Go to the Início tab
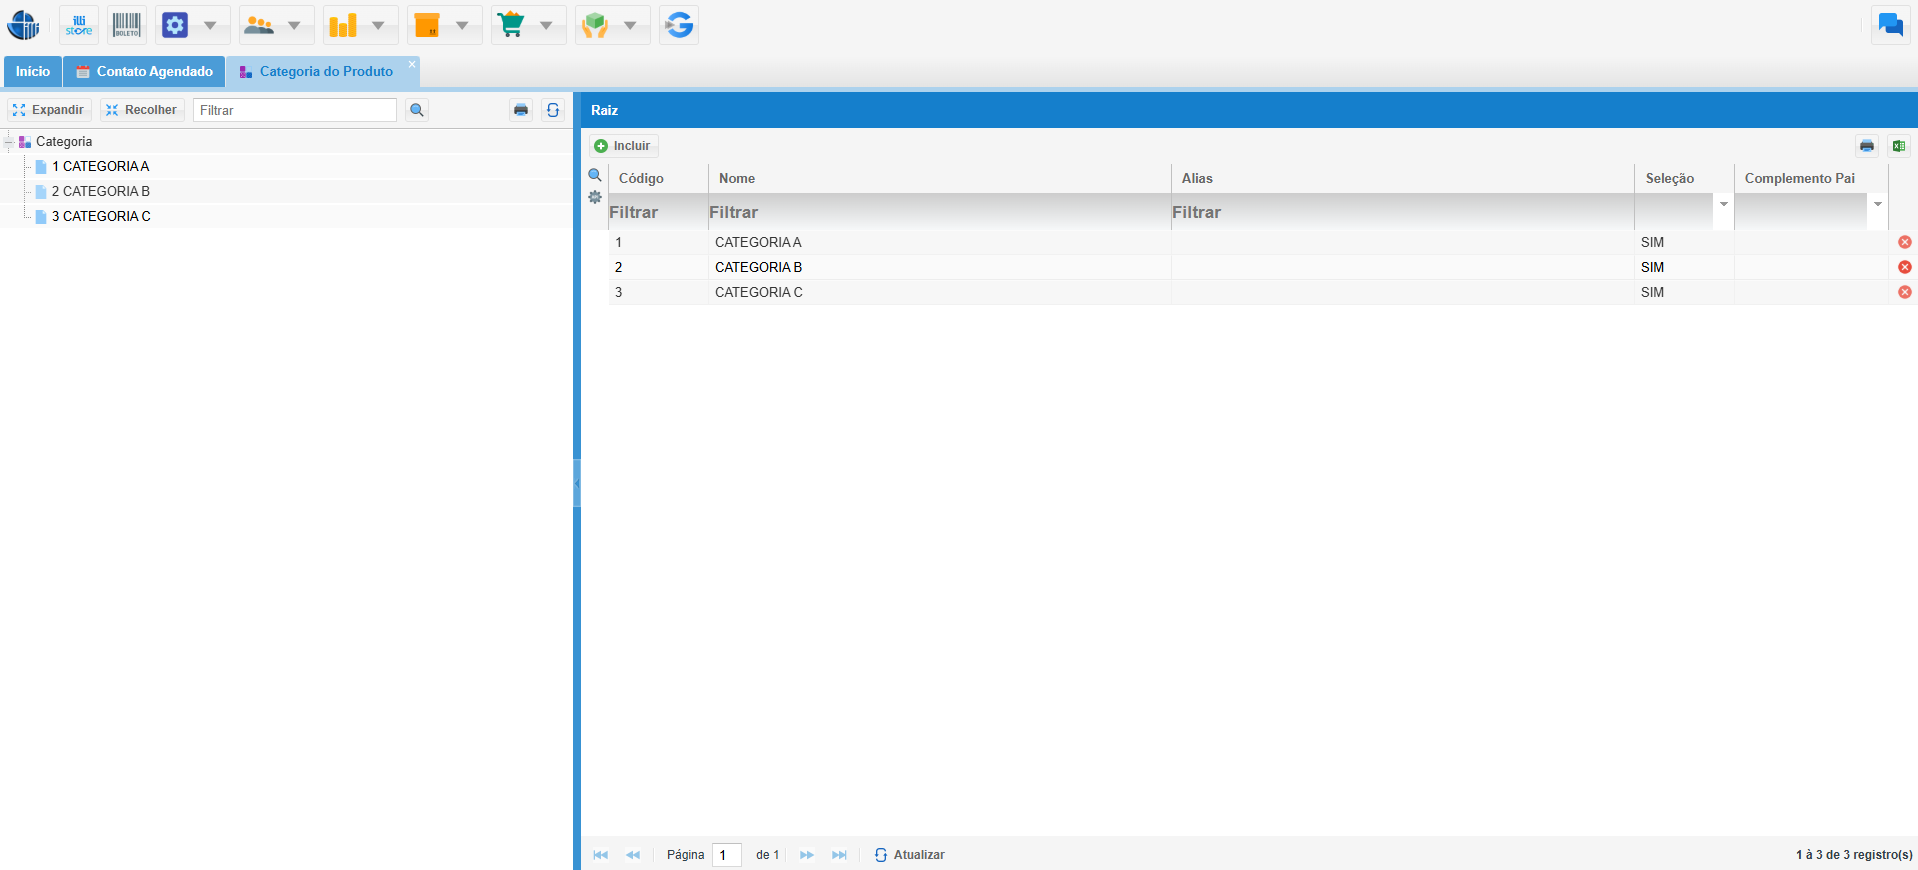 (33, 72)
